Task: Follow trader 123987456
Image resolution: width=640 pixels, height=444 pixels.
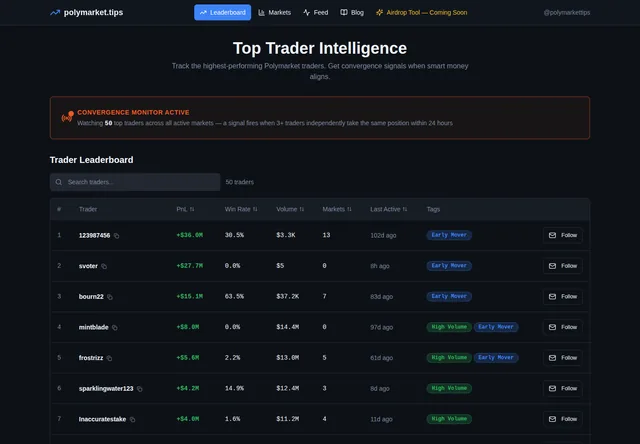Action: (x=563, y=235)
